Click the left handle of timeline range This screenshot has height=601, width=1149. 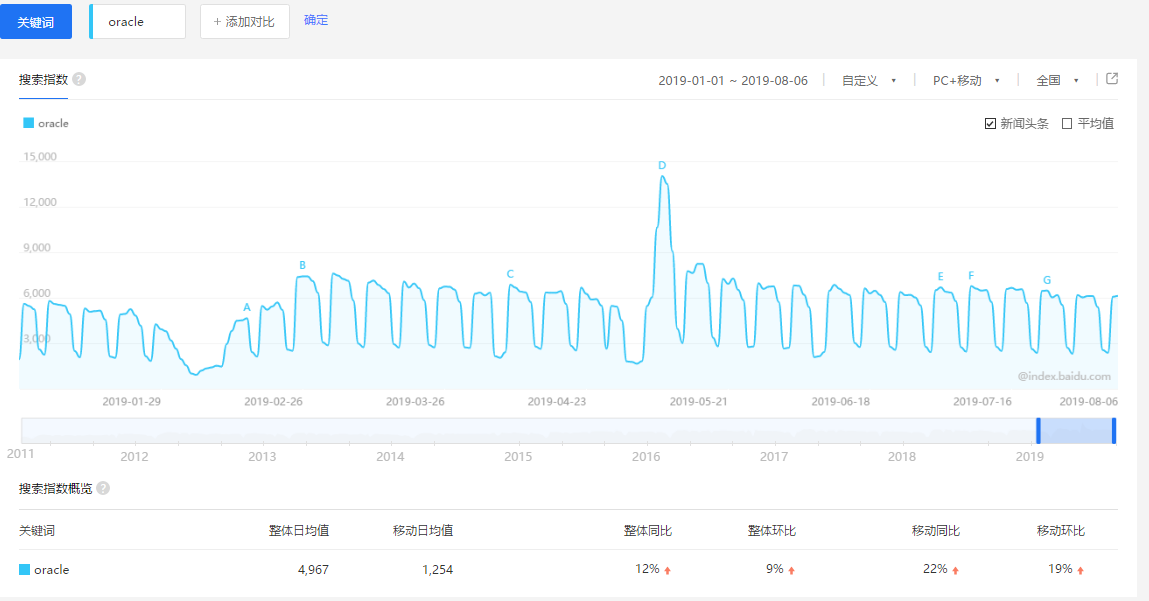1038,430
